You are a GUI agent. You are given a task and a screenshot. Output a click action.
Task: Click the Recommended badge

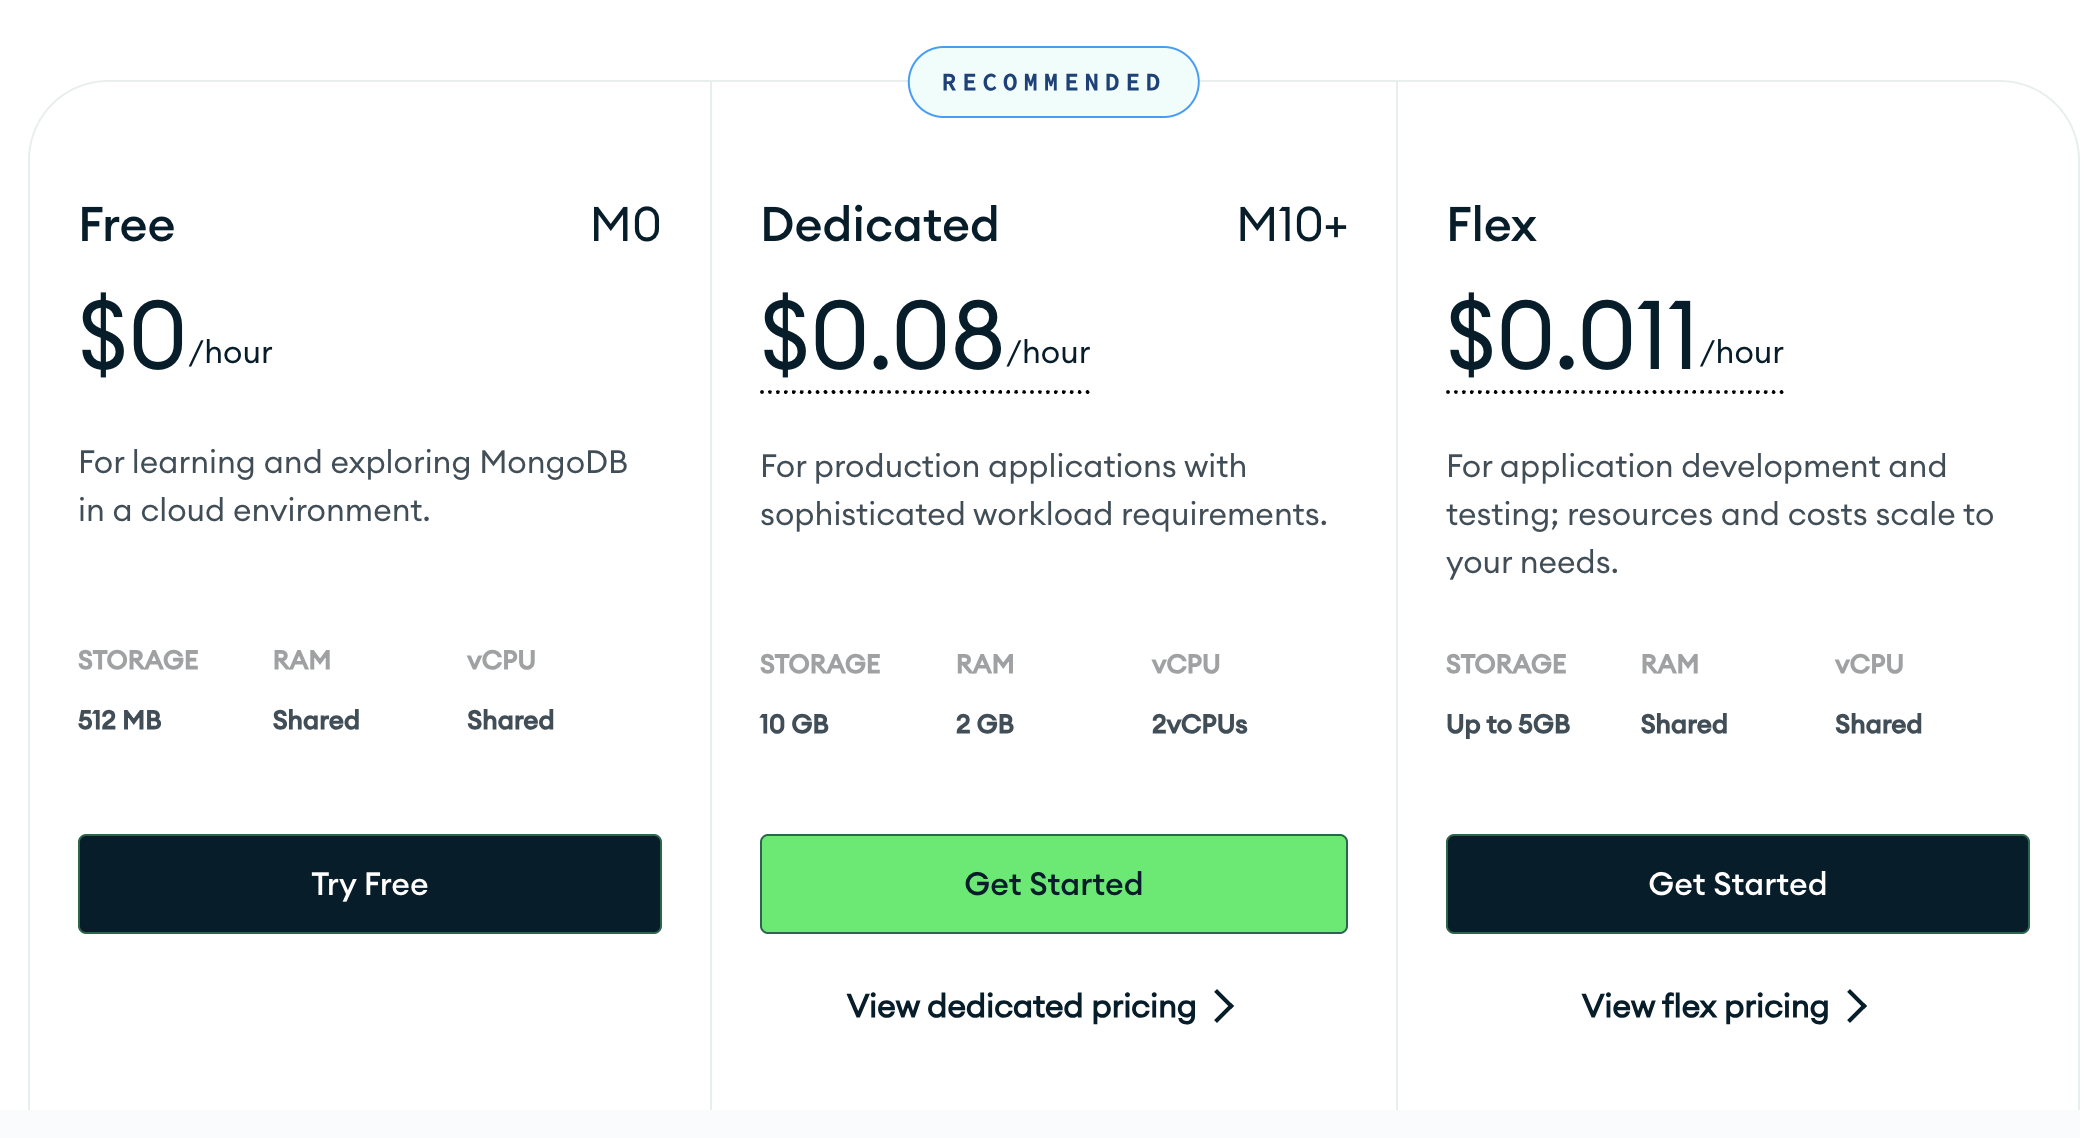[x=1053, y=82]
